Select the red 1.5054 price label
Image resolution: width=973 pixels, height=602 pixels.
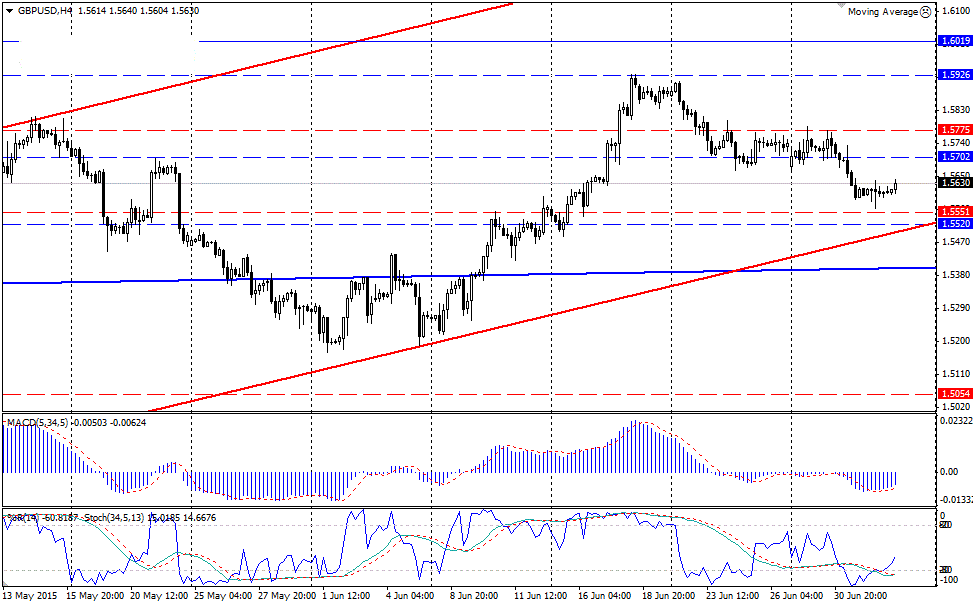coord(956,393)
